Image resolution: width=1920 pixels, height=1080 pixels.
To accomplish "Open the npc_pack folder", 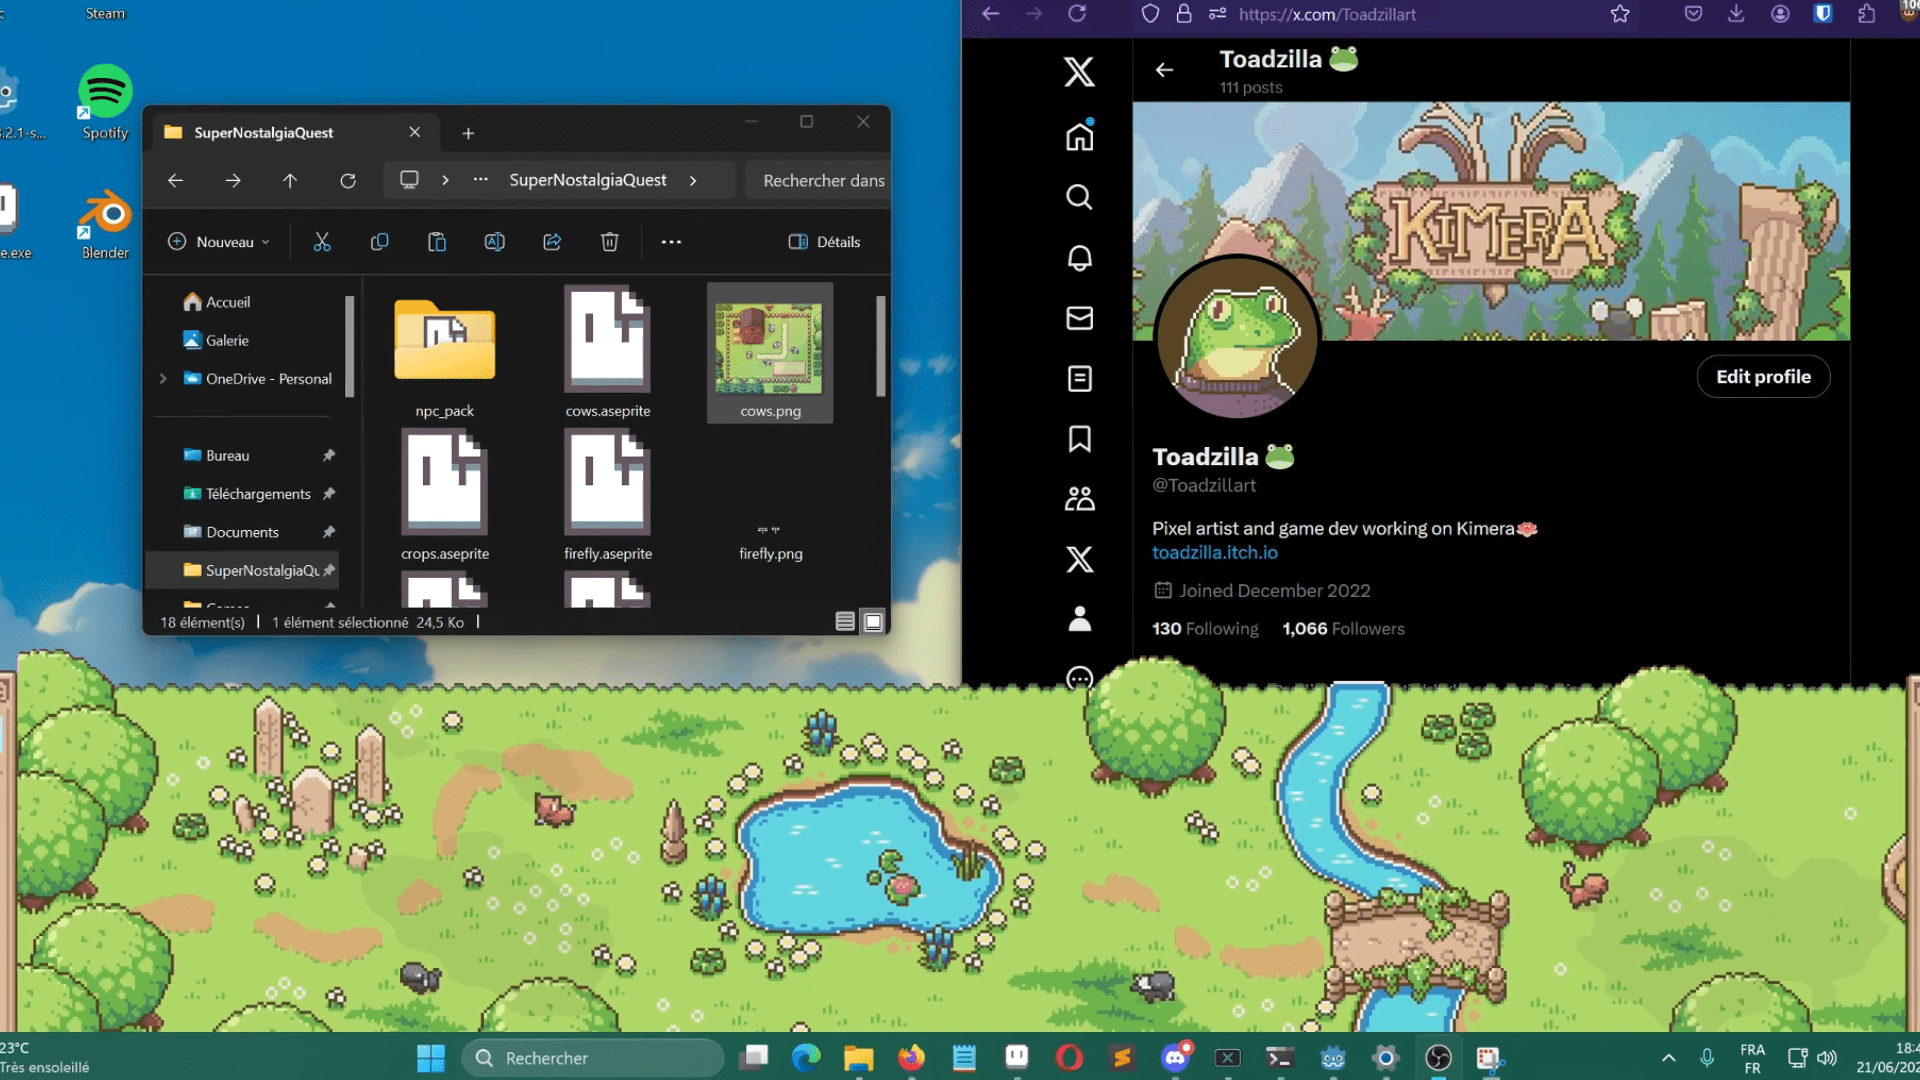I will pyautogui.click(x=445, y=353).
